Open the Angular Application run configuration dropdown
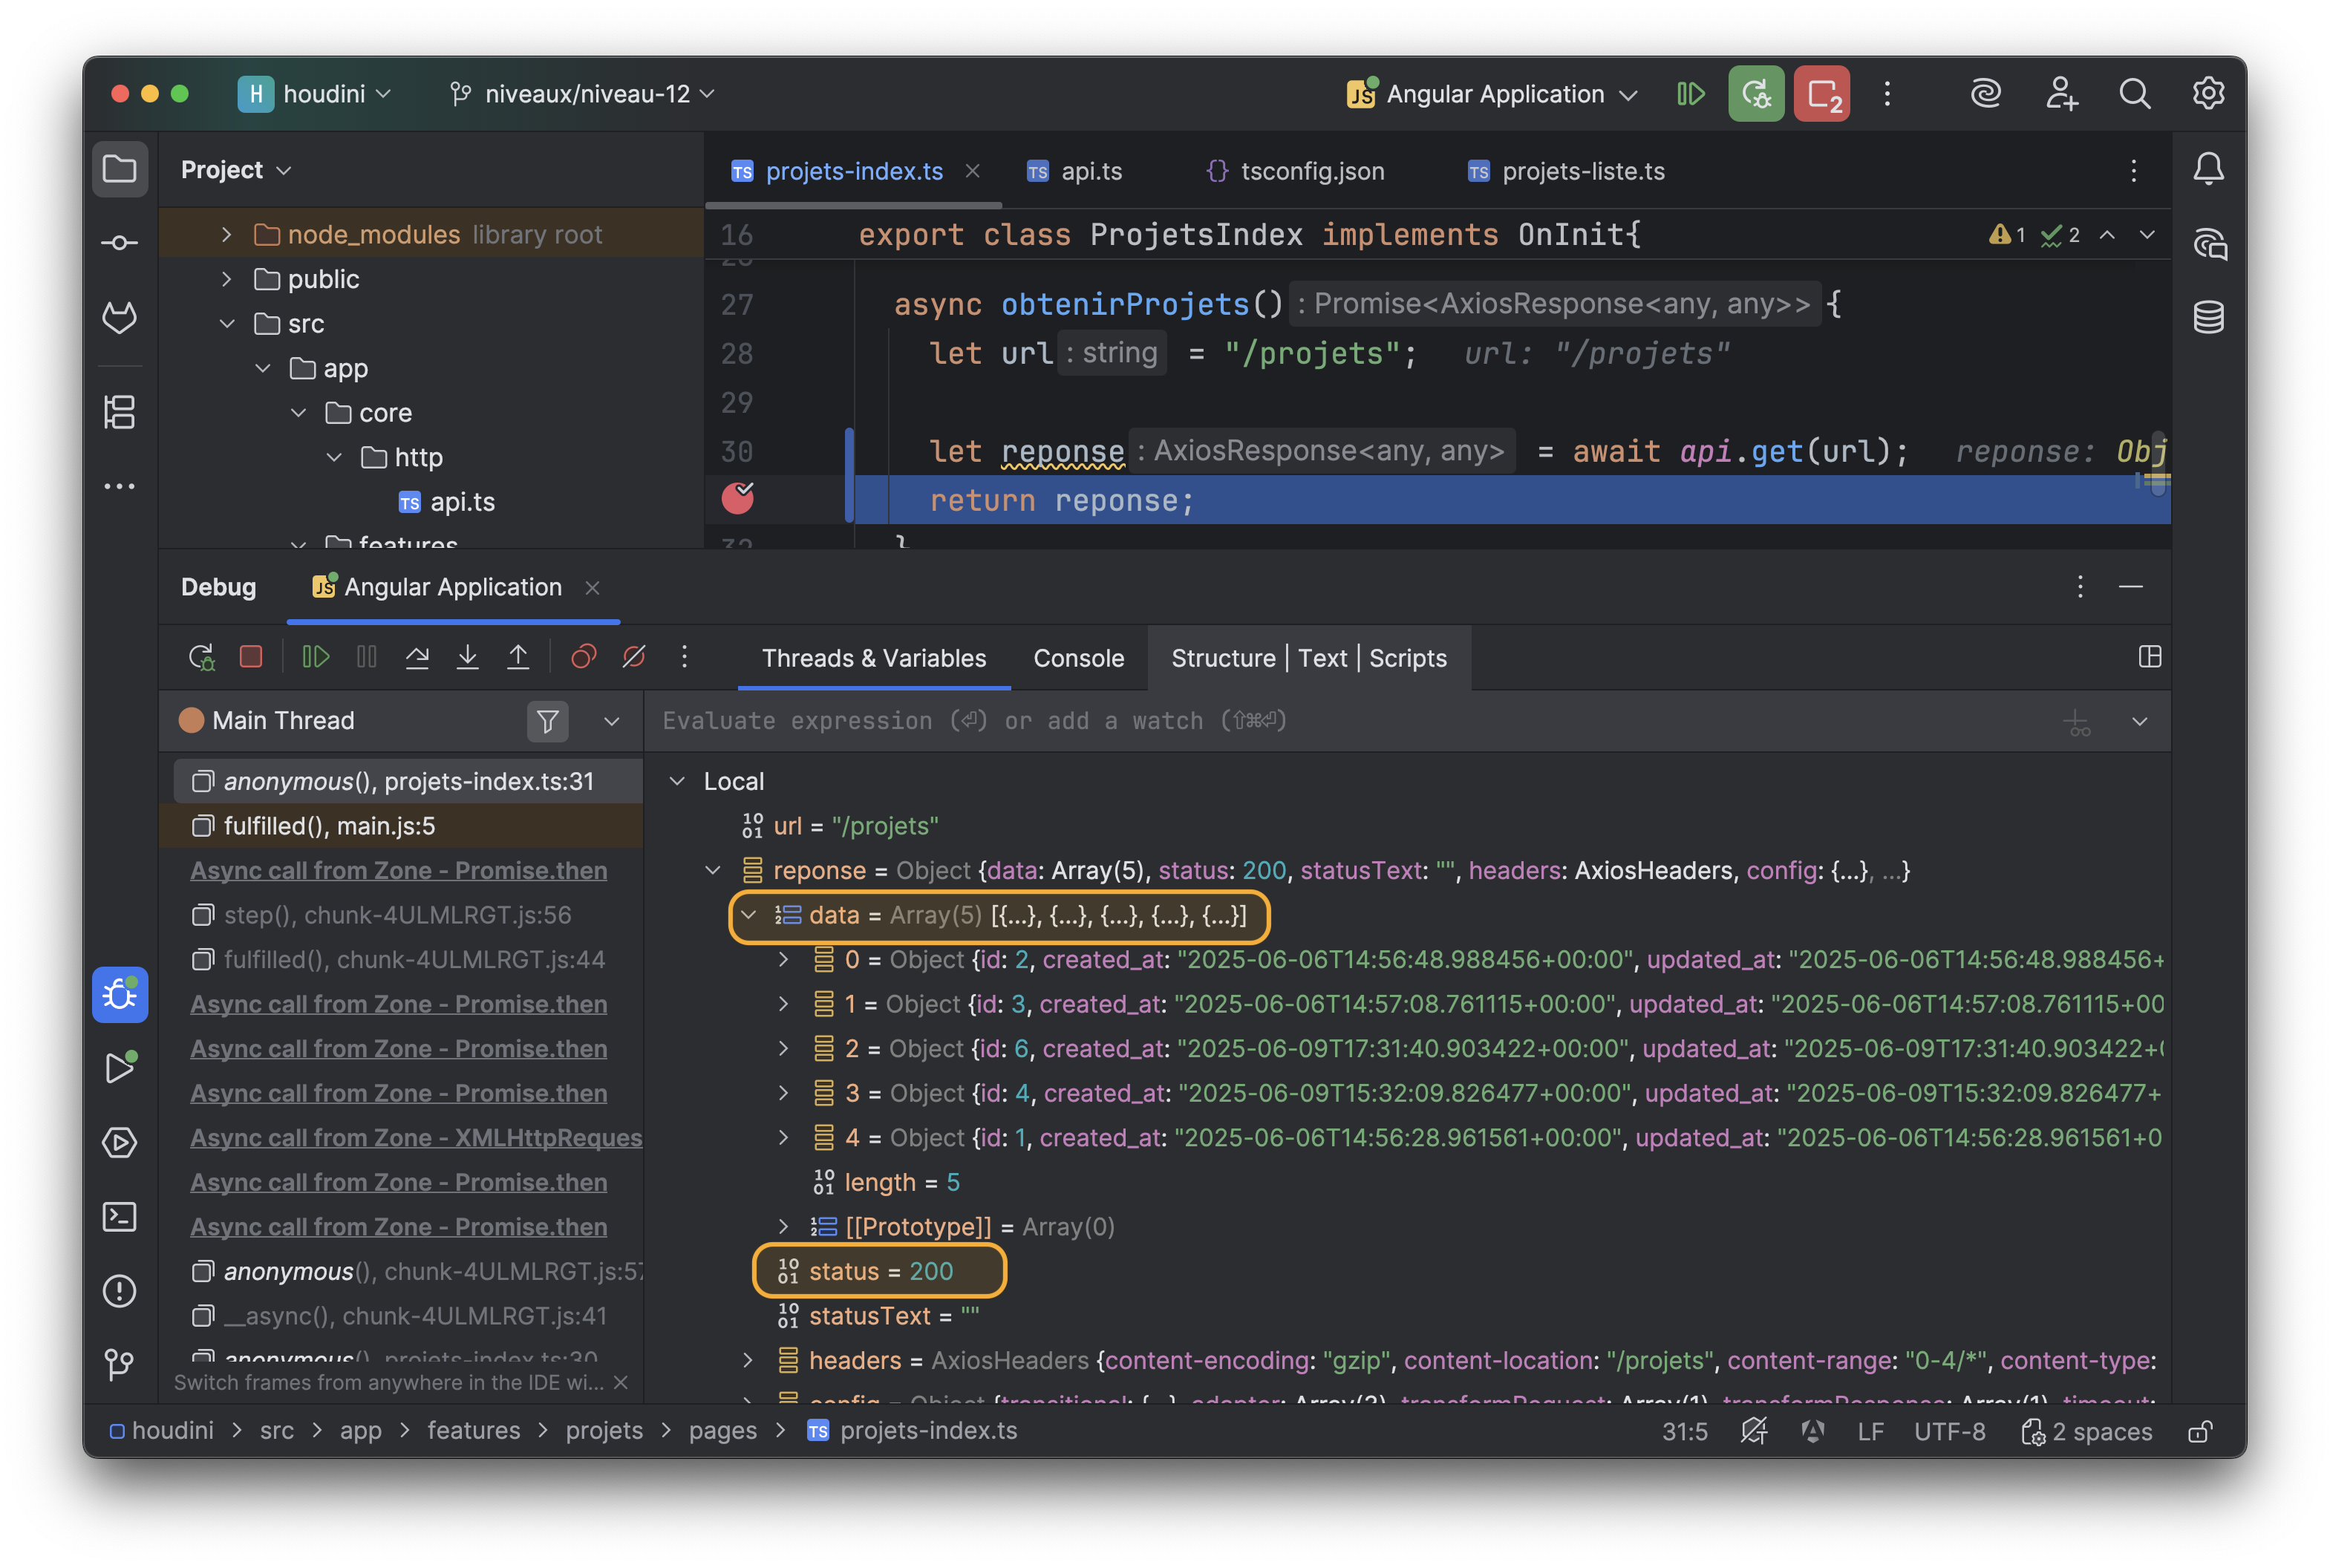2330x1568 pixels. click(1493, 94)
